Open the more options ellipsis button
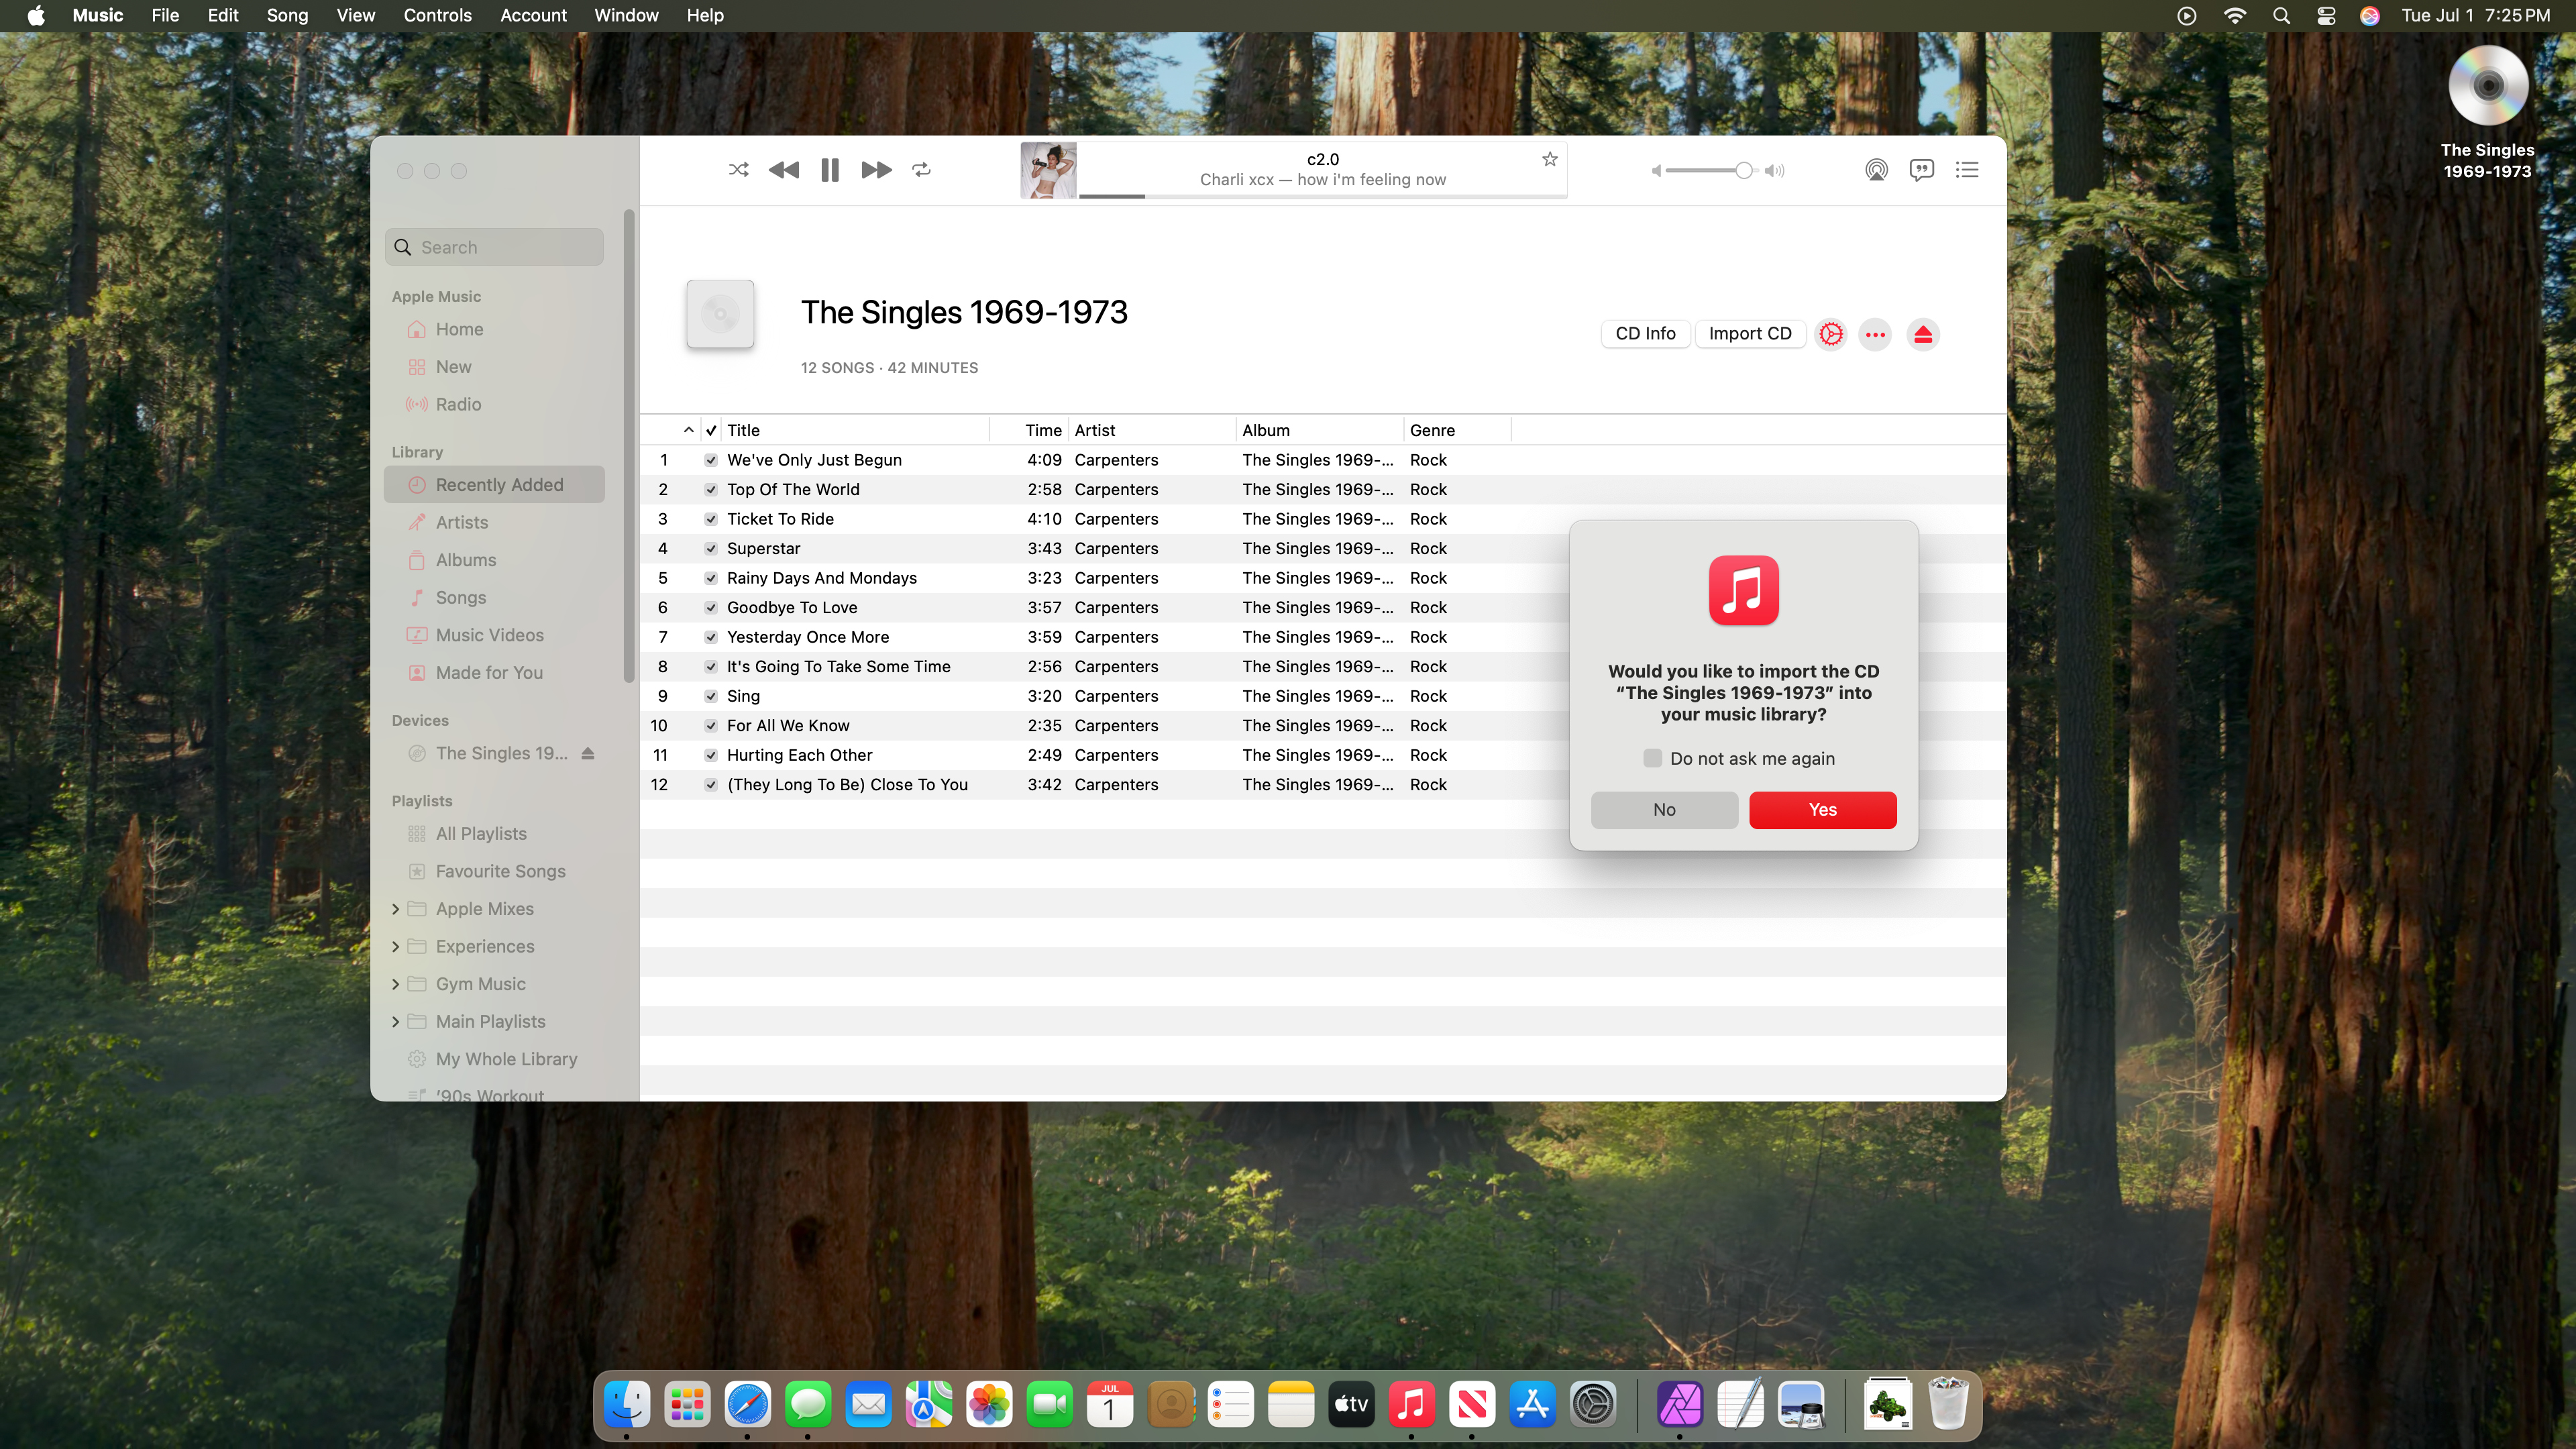Viewport: 2576px width, 1449px height. 1875,334
